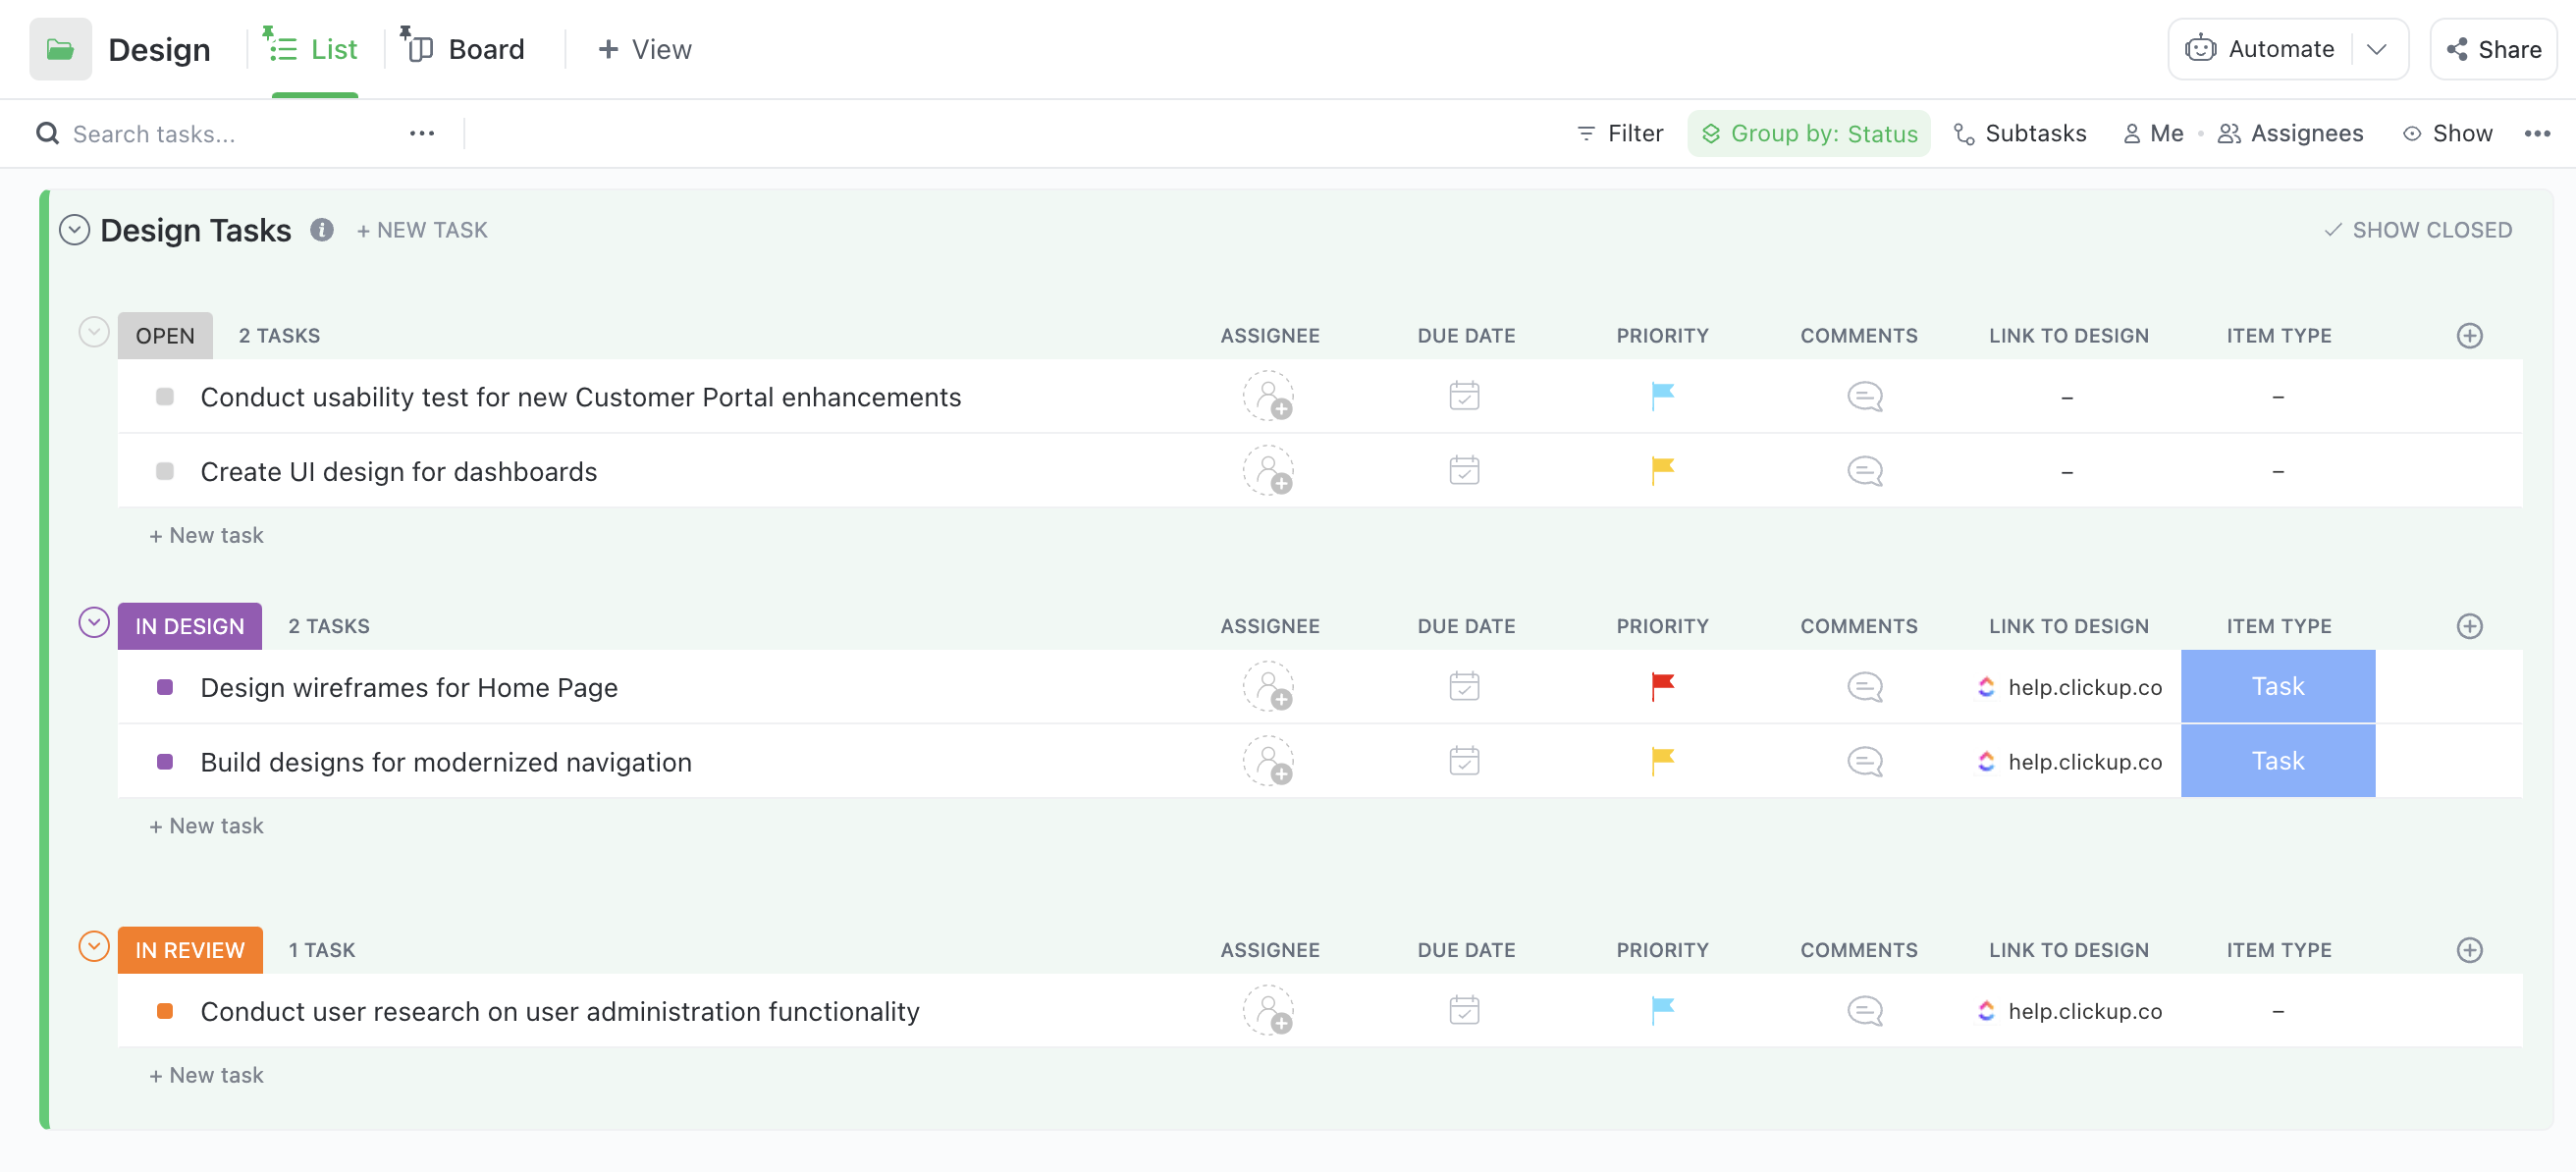
Task: Click the Share button
Action: [2493, 49]
